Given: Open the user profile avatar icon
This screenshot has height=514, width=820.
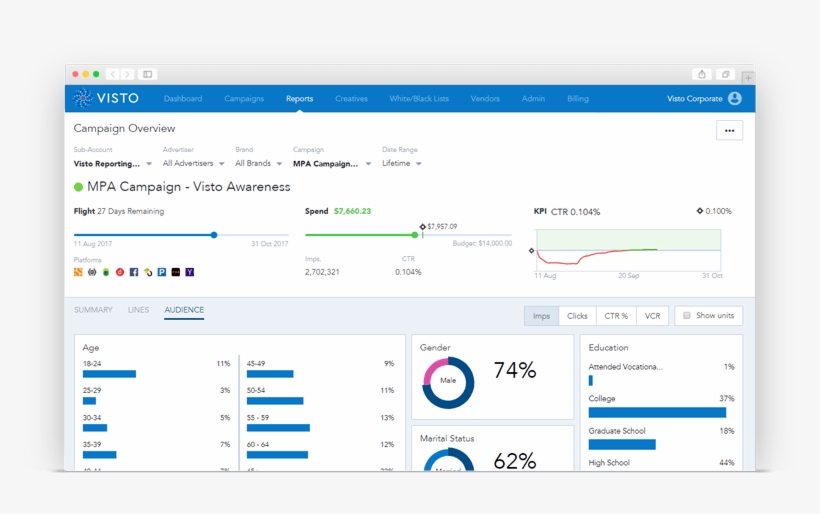Looking at the screenshot, I should [735, 99].
